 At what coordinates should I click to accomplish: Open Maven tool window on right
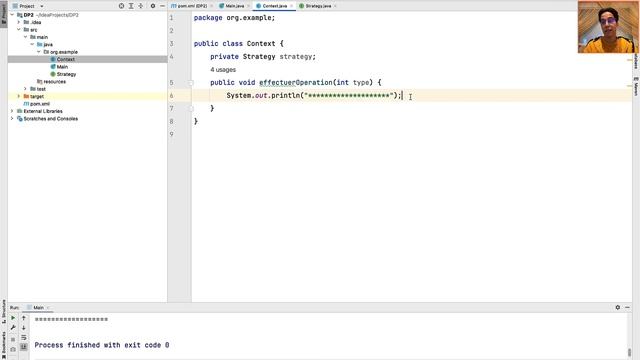pos(636,86)
